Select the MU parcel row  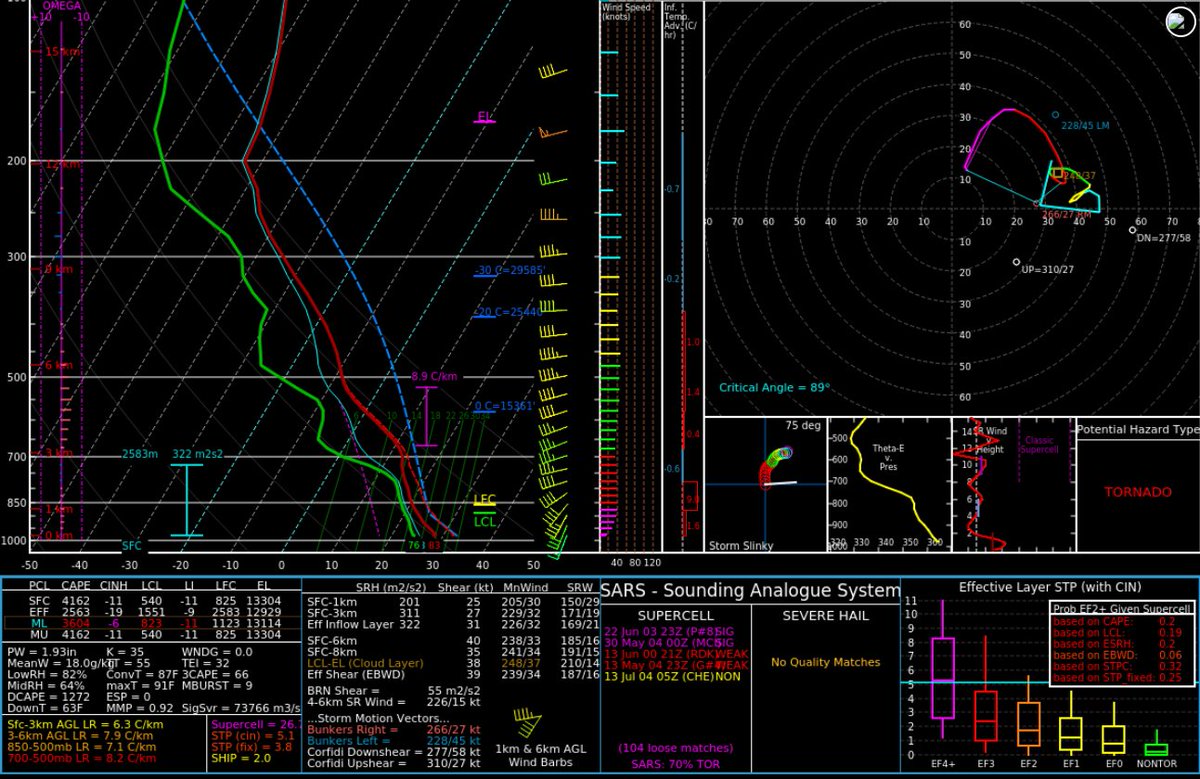coord(149,634)
